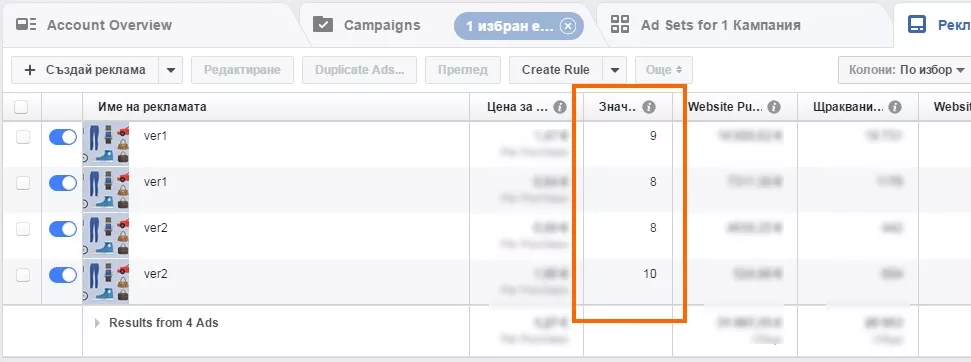Tick the checkbox for the first ver1 row
Screen dimensions: 971x362
tap(22, 137)
